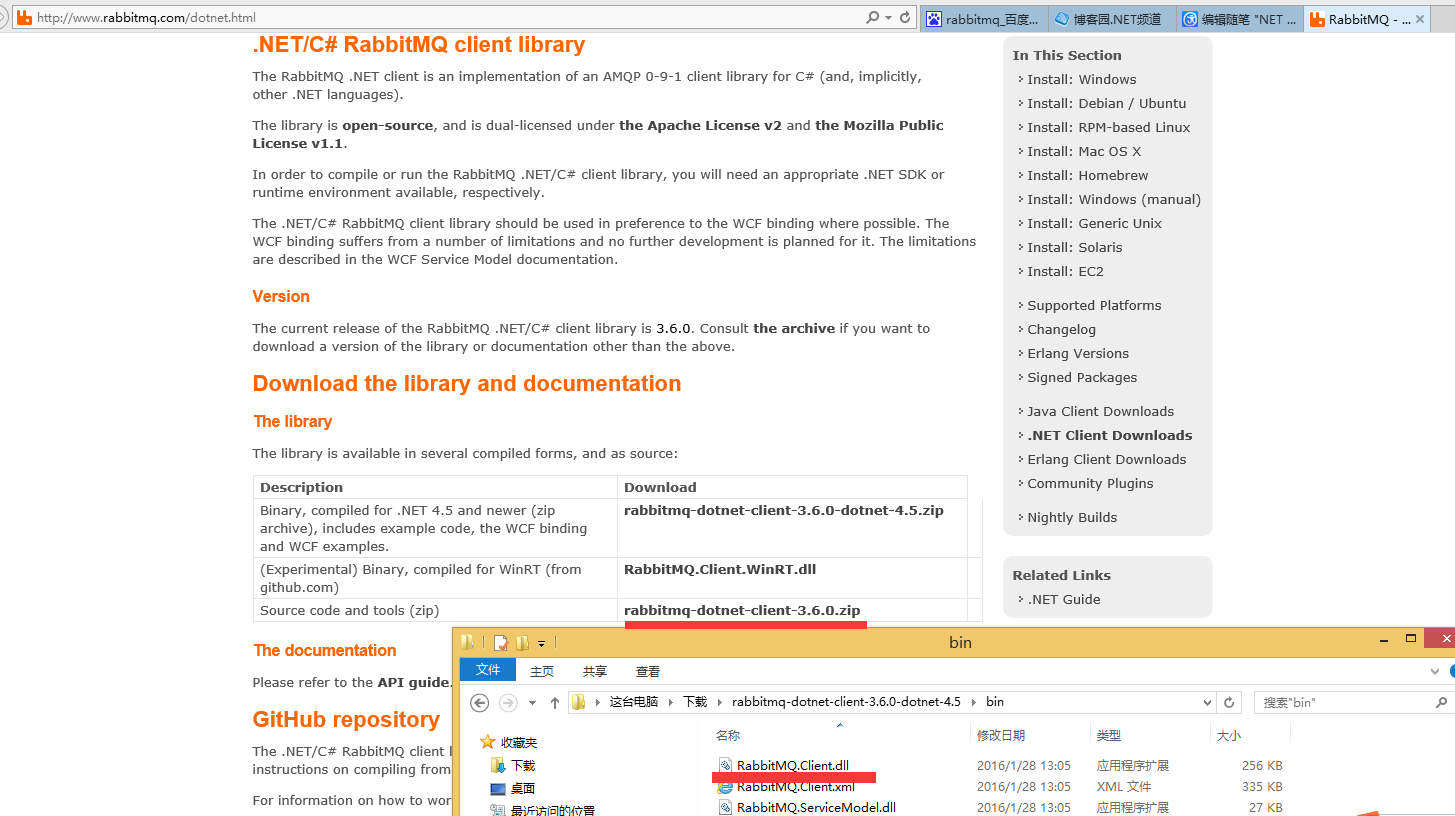The height and width of the screenshot is (816, 1455).
Task: Click the Explorer address bar refresh button
Action: click(1229, 702)
